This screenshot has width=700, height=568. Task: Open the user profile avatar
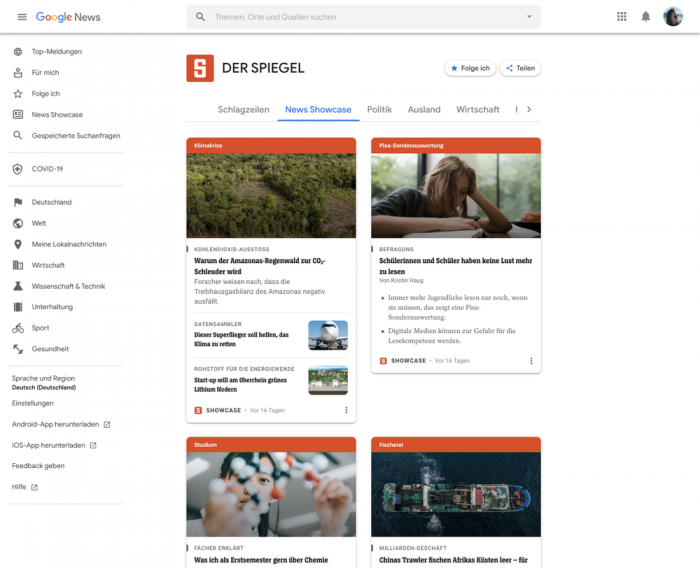673,17
